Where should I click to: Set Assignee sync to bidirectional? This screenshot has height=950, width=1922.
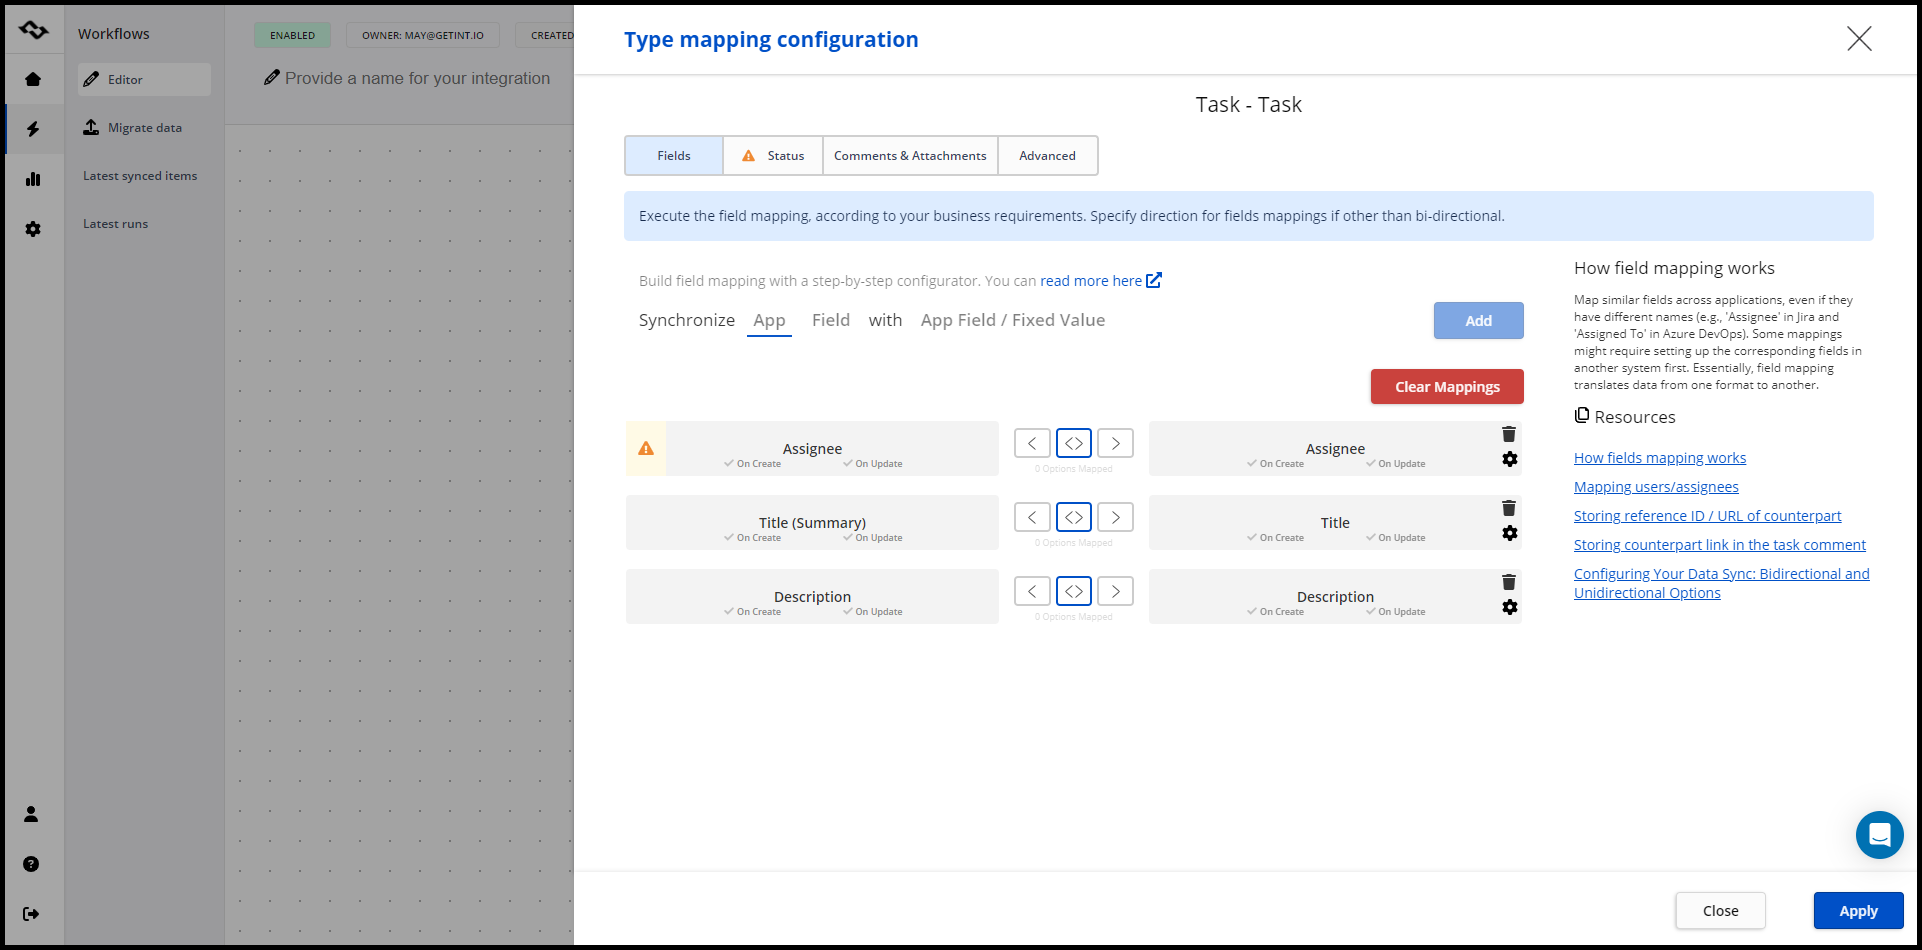click(x=1073, y=443)
